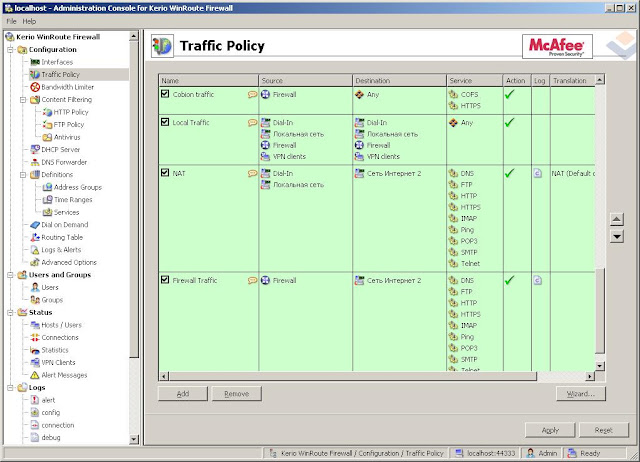The height and width of the screenshot is (462, 640).
Task: Collapse the Configuration tree node
Action: (10, 49)
